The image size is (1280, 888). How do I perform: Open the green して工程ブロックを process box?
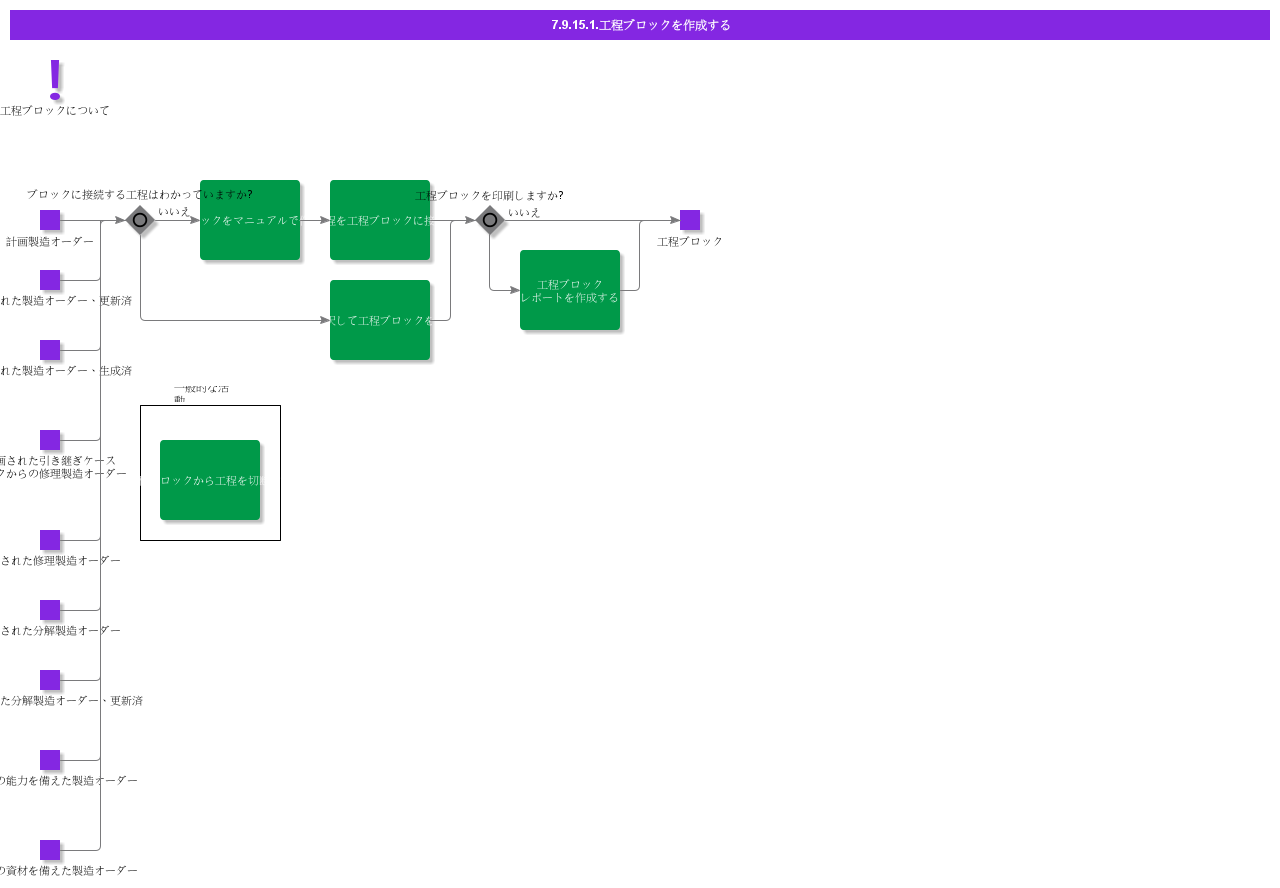click(x=380, y=320)
